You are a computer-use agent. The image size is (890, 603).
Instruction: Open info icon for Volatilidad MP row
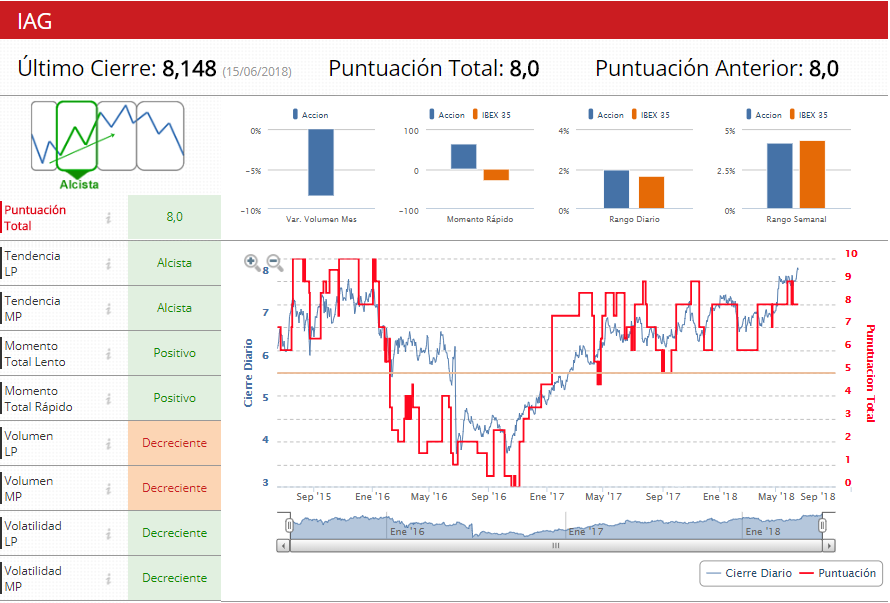pos(108,579)
